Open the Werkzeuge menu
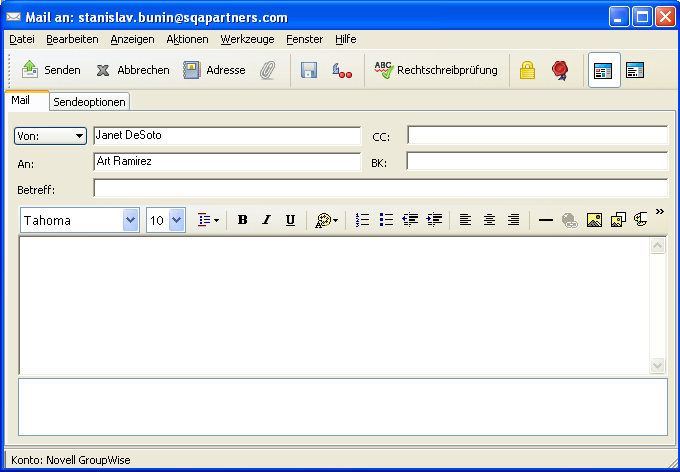680x472 pixels. 247,39
